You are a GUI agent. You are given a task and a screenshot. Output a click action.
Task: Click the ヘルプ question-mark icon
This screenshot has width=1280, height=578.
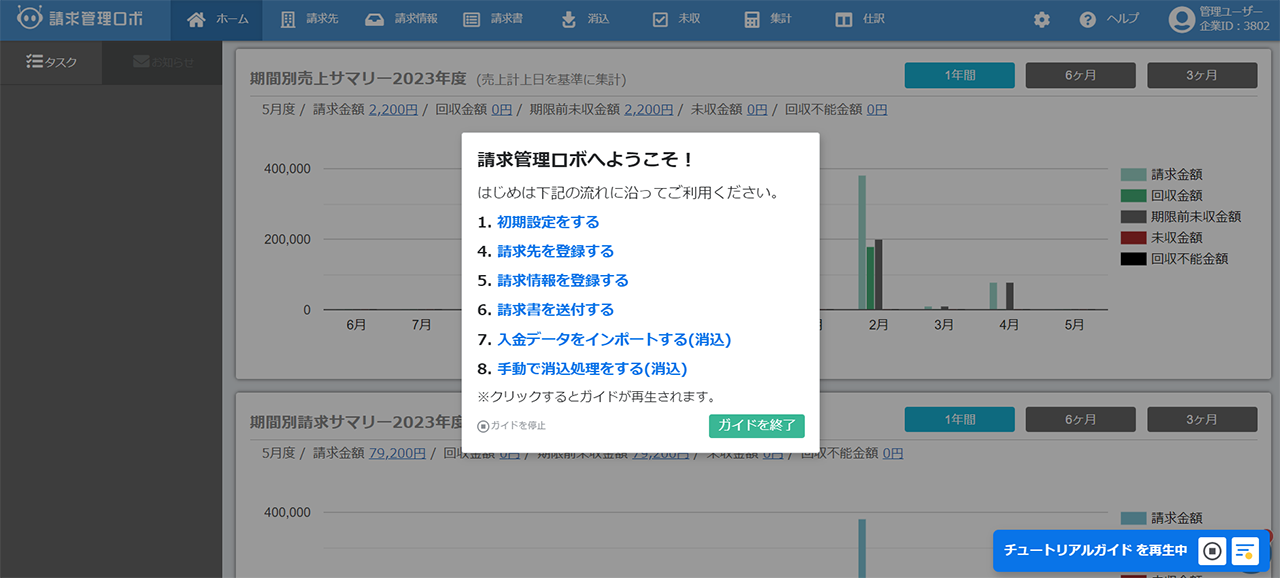point(1088,19)
